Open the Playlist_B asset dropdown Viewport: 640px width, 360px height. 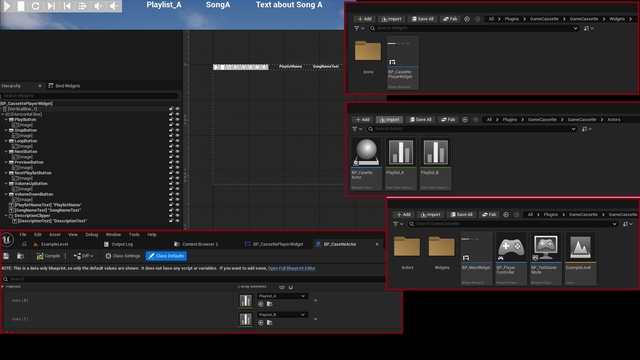click(282, 315)
